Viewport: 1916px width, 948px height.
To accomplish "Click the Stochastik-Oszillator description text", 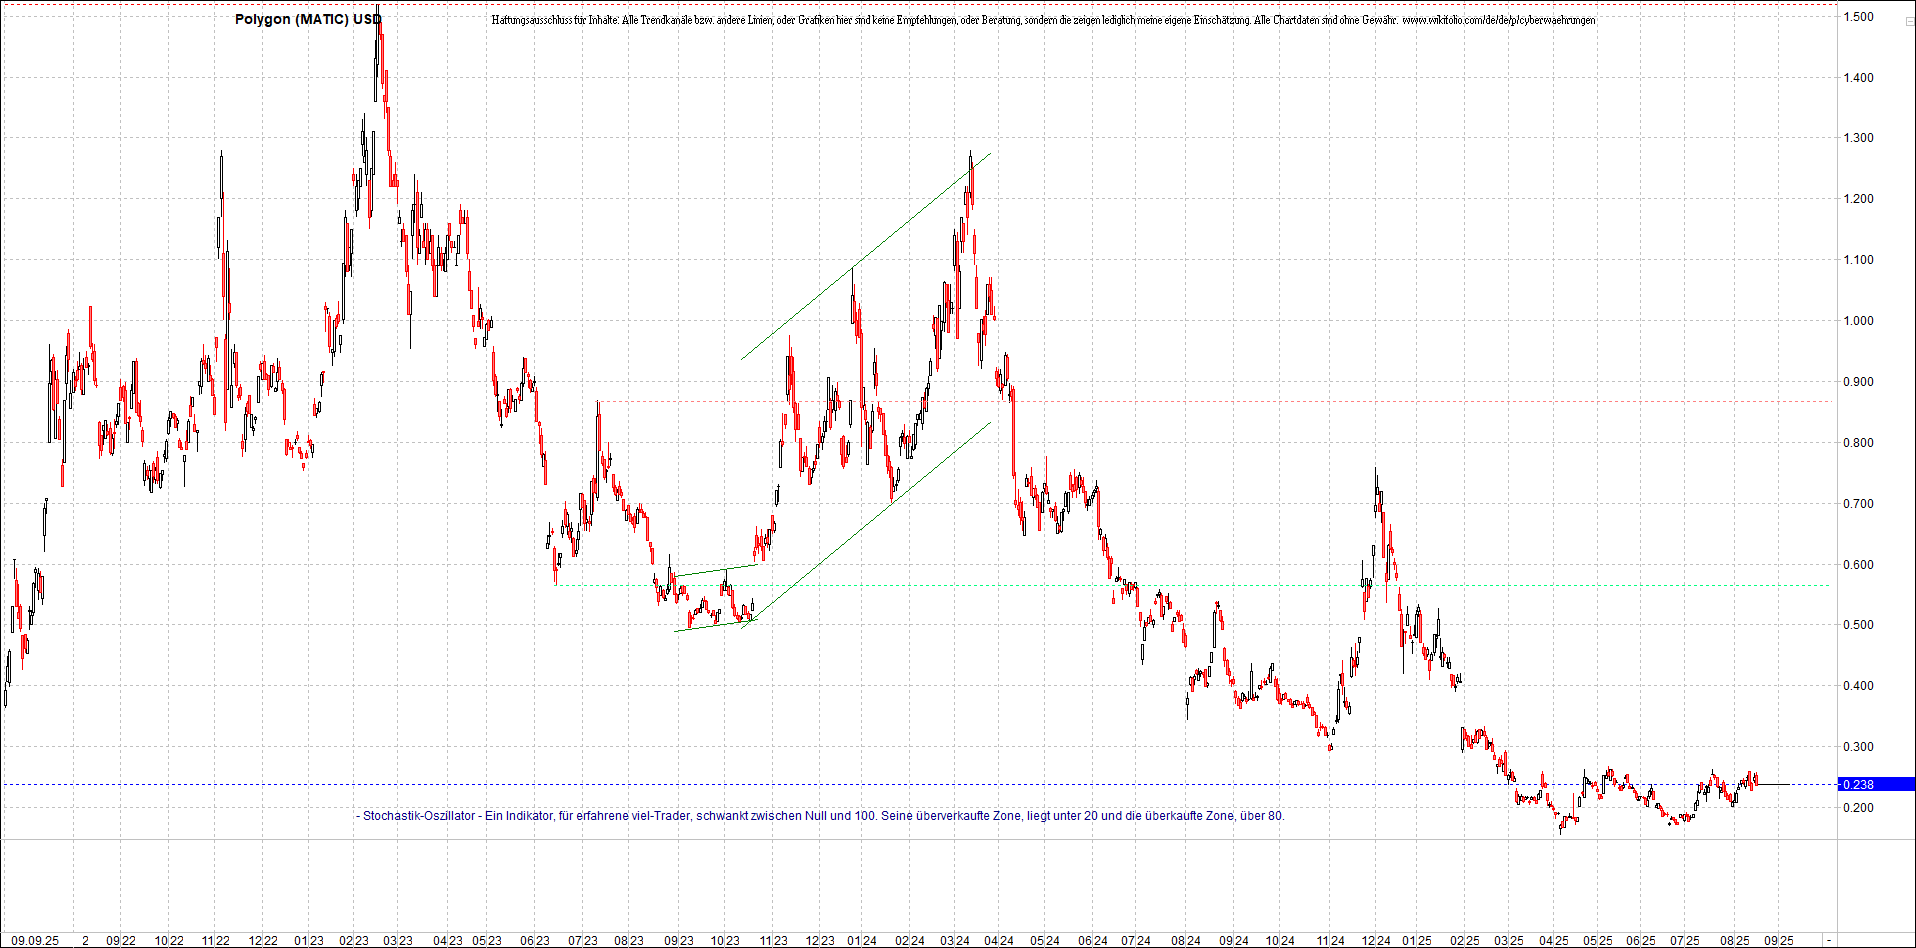I will click(x=820, y=816).
